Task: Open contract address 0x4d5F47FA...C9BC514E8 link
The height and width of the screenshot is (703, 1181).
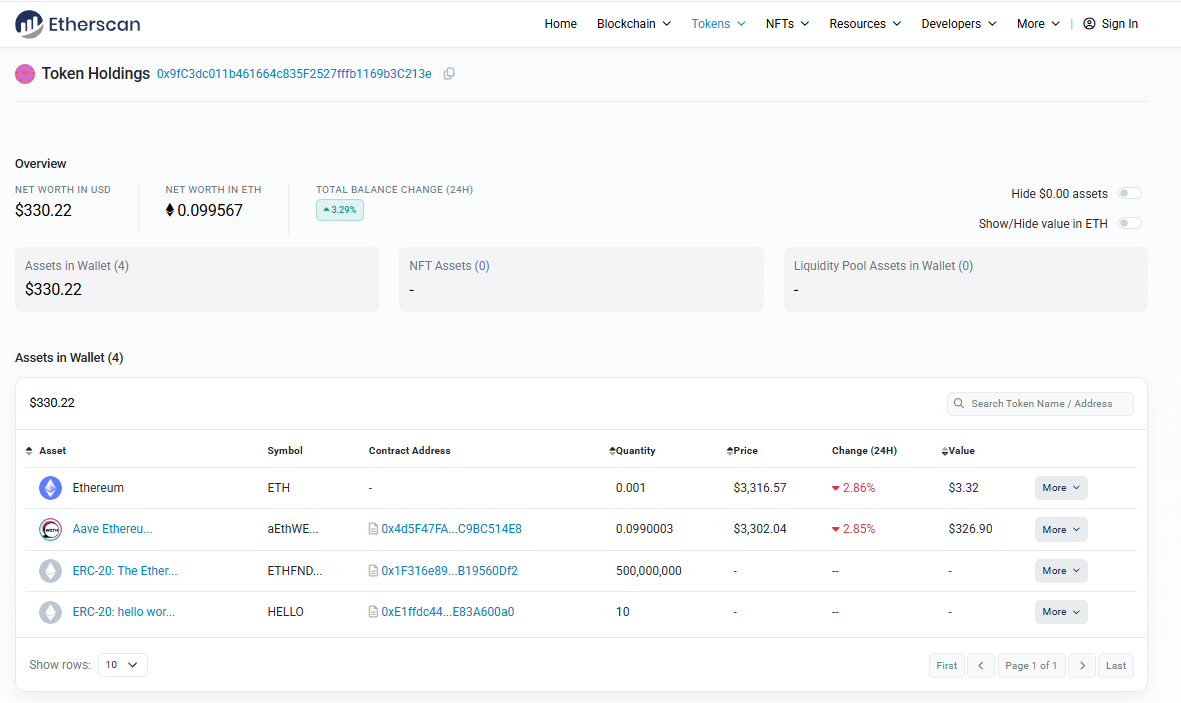Action: tap(451, 529)
